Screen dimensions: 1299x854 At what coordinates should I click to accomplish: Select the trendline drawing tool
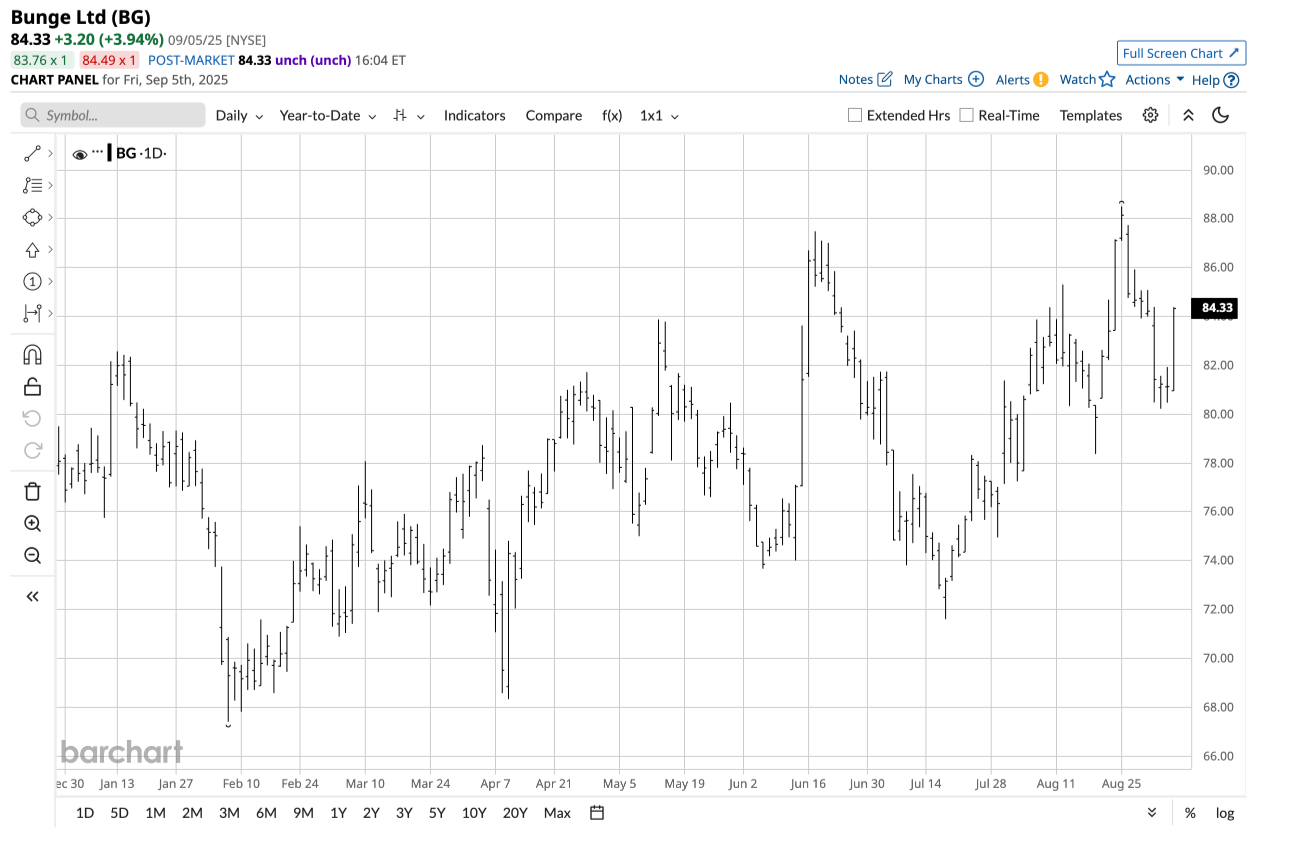coord(30,153)
